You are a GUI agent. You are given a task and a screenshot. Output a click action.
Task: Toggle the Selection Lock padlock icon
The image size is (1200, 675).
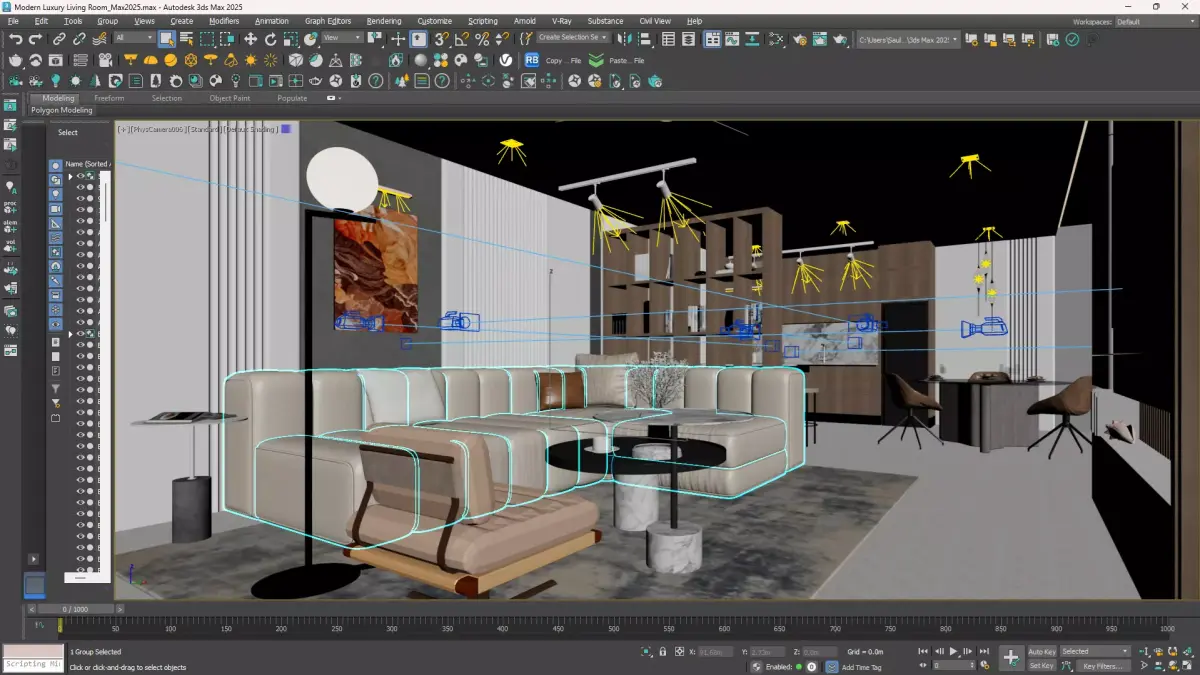662,651
